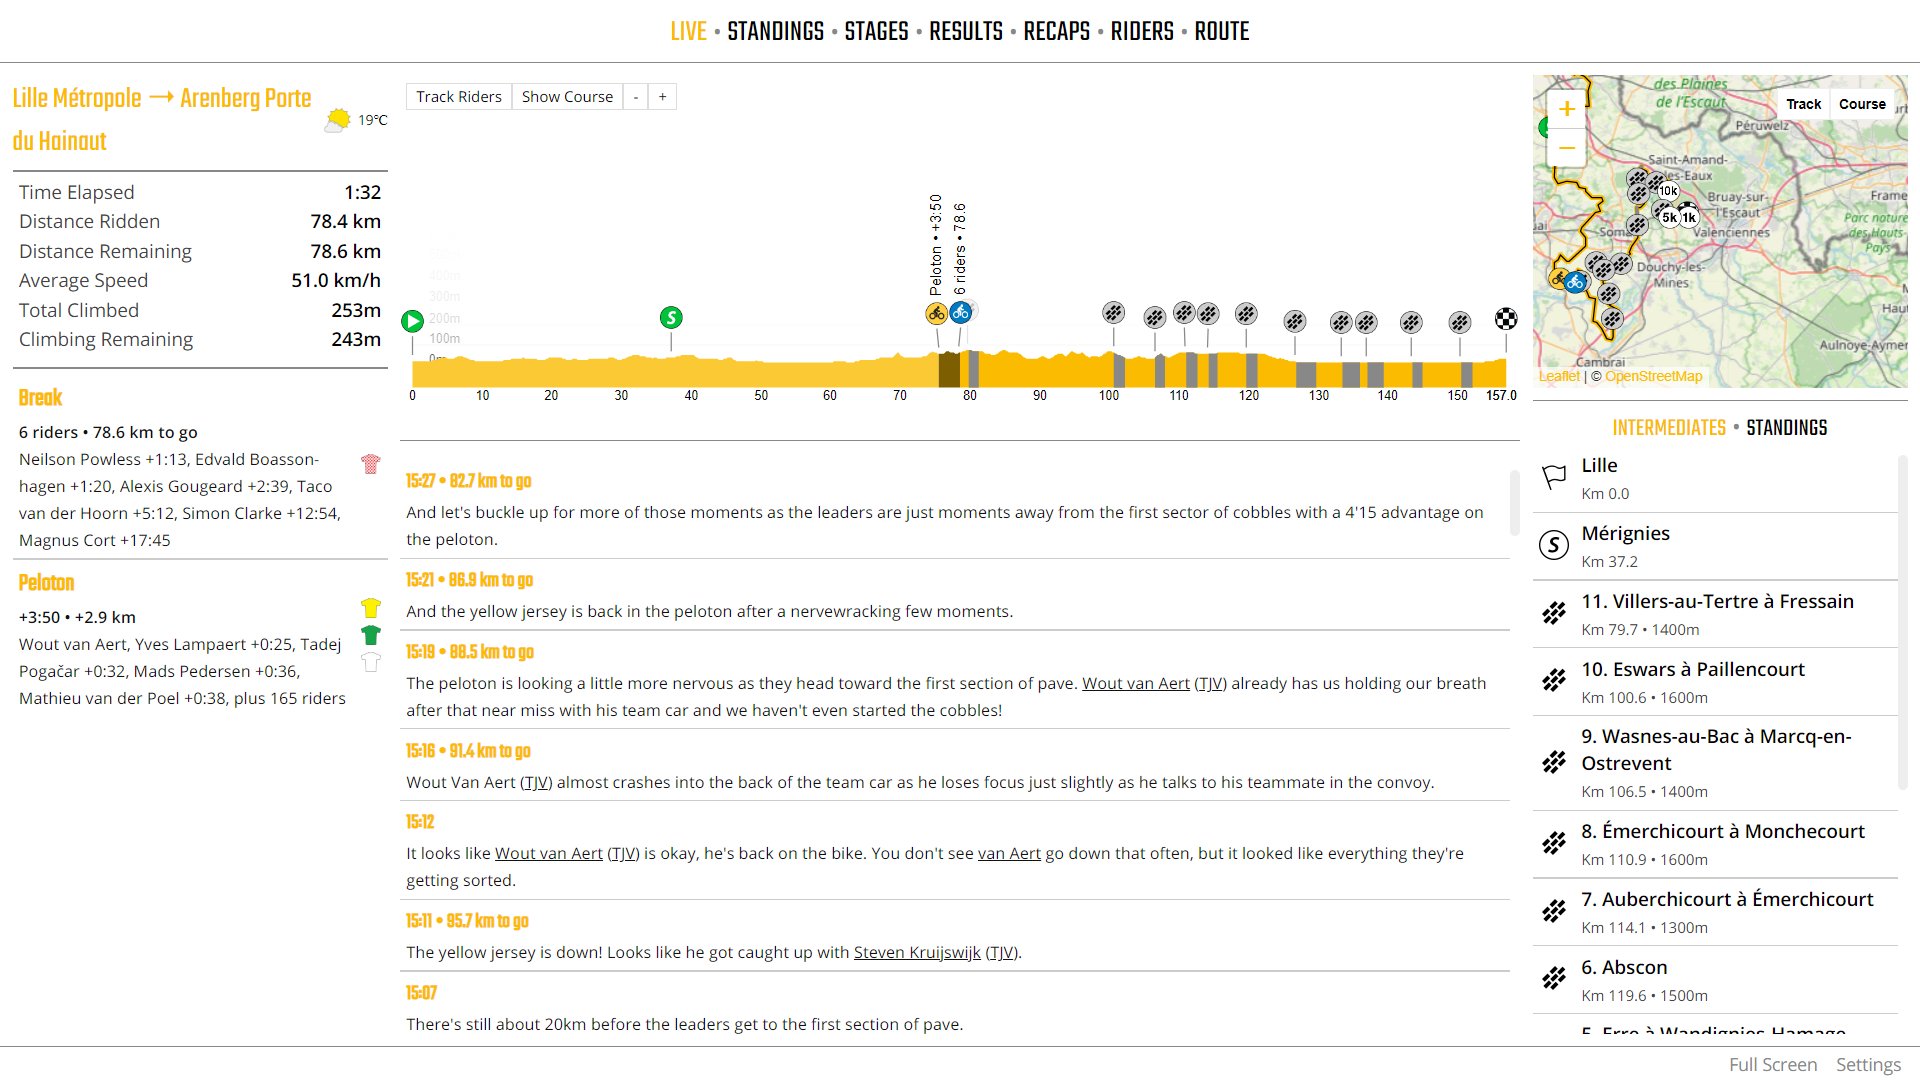Click the flag icon beside Lille
This screenshot has width=1920, height=1080.
1554,477
